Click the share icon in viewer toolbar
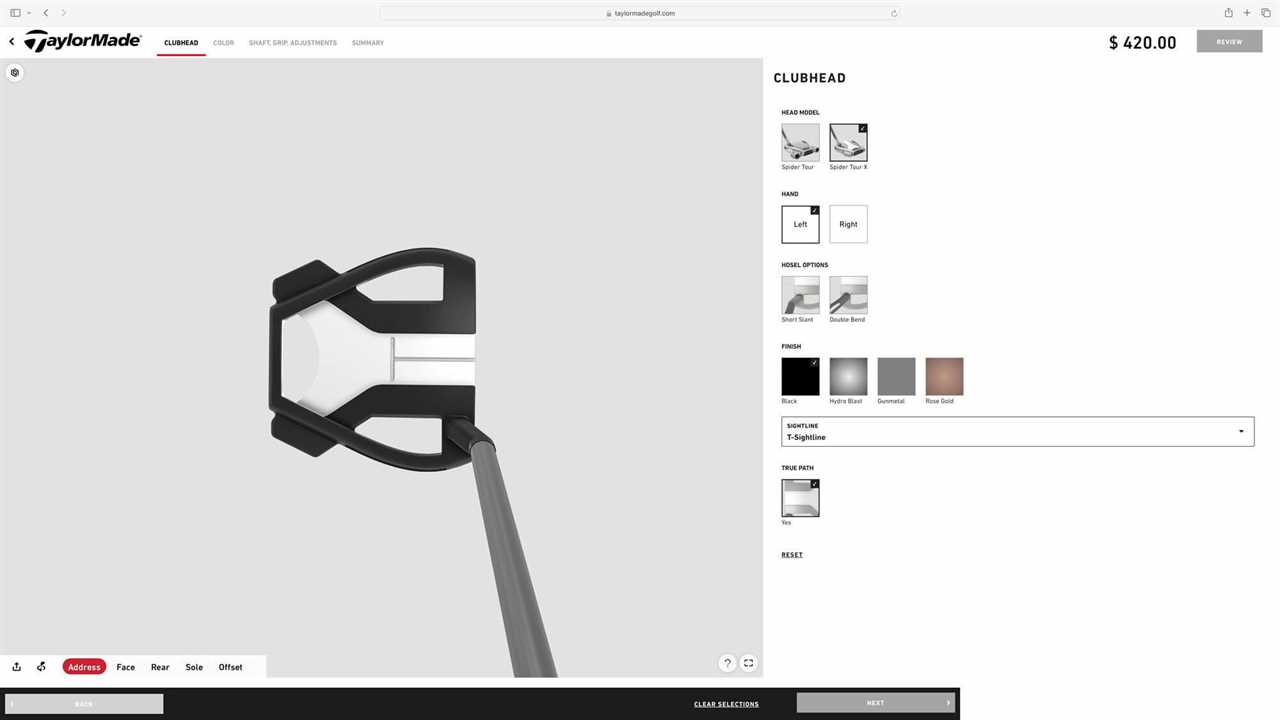Viewport: 1280px width, 720px height. click(x=17, y=667)
